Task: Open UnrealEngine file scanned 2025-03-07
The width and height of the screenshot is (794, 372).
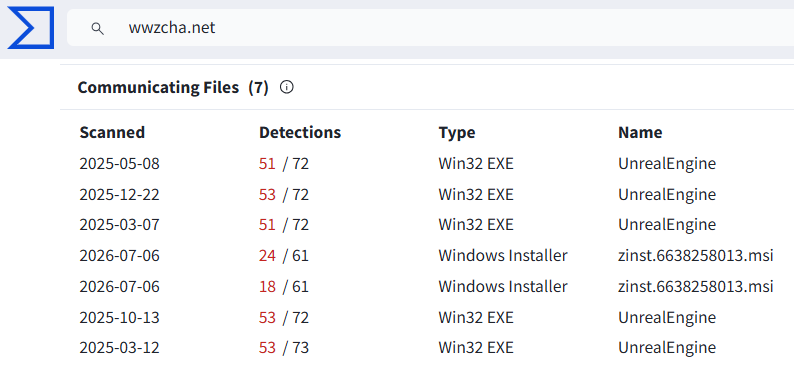Action: 667,225
